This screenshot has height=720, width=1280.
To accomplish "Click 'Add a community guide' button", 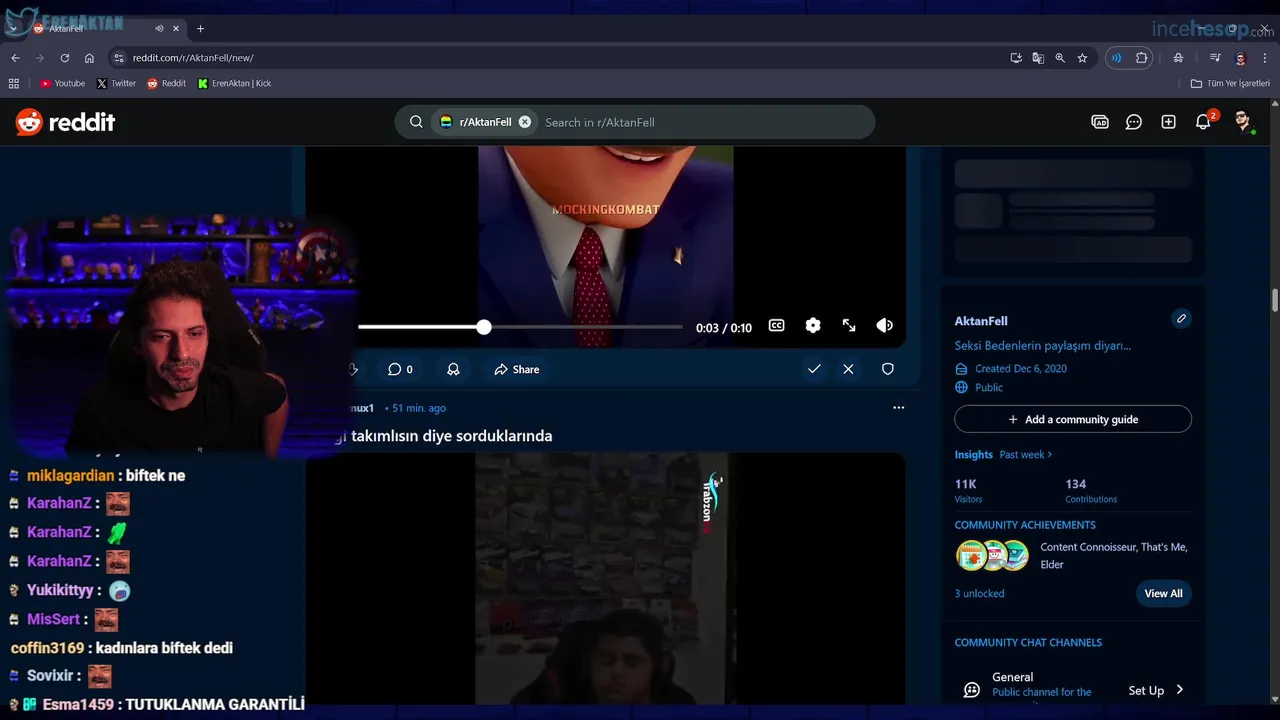I will (1073, 419).
